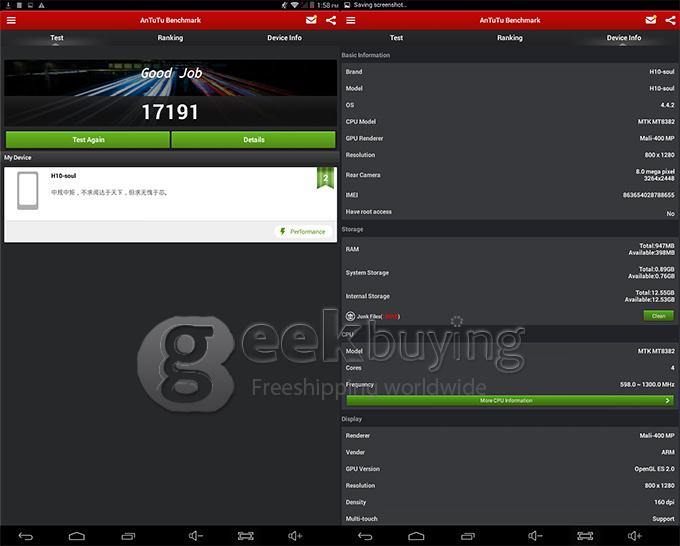Image resolution: width=680 pixels, height=546 pixels.
Task: Tap the Performance button on the device card
Action: click(302, 231)
